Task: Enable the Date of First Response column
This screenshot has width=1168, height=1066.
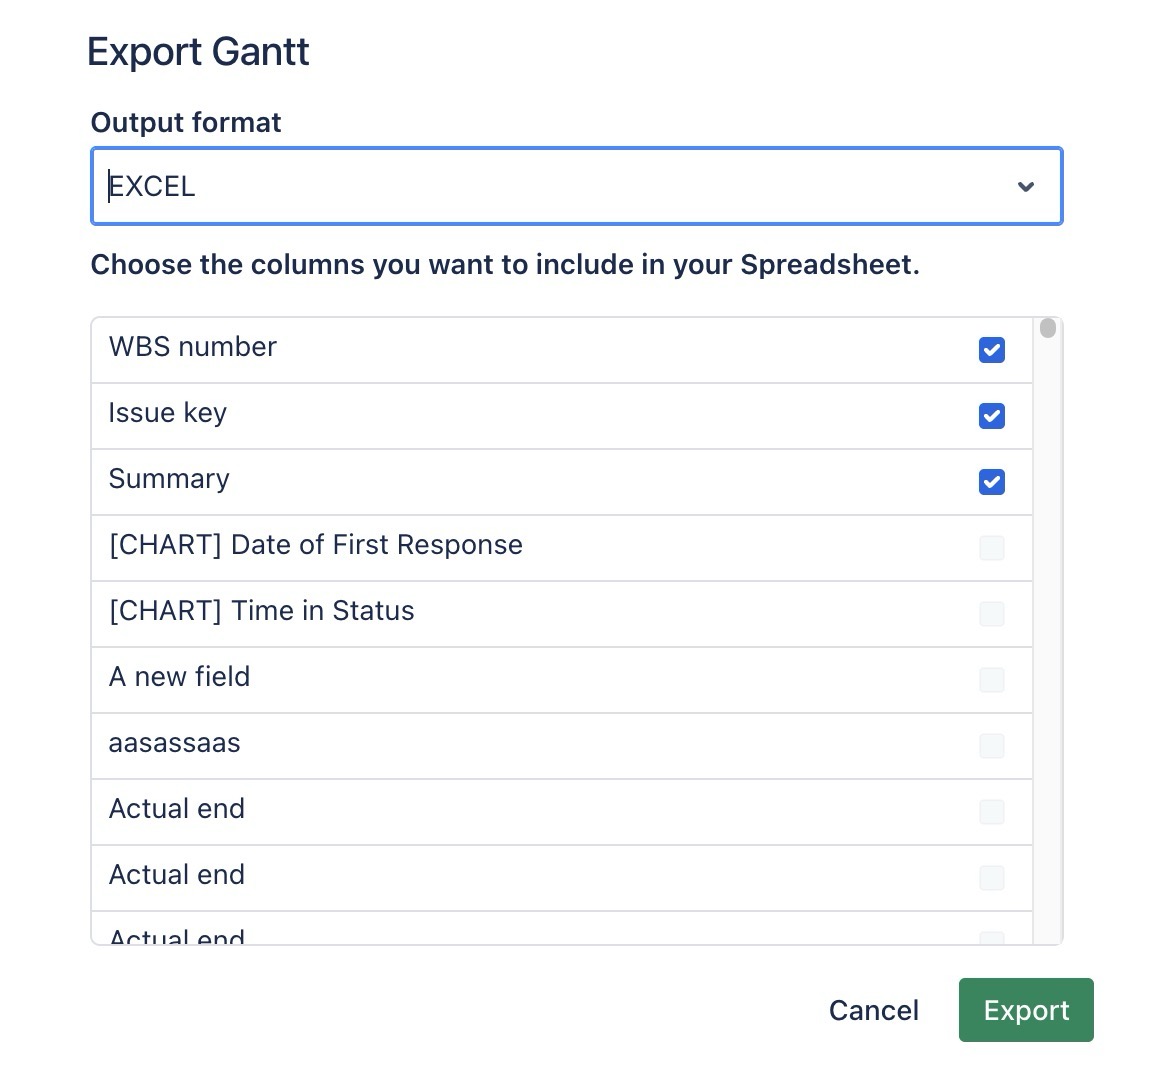Action: [991, 548]
